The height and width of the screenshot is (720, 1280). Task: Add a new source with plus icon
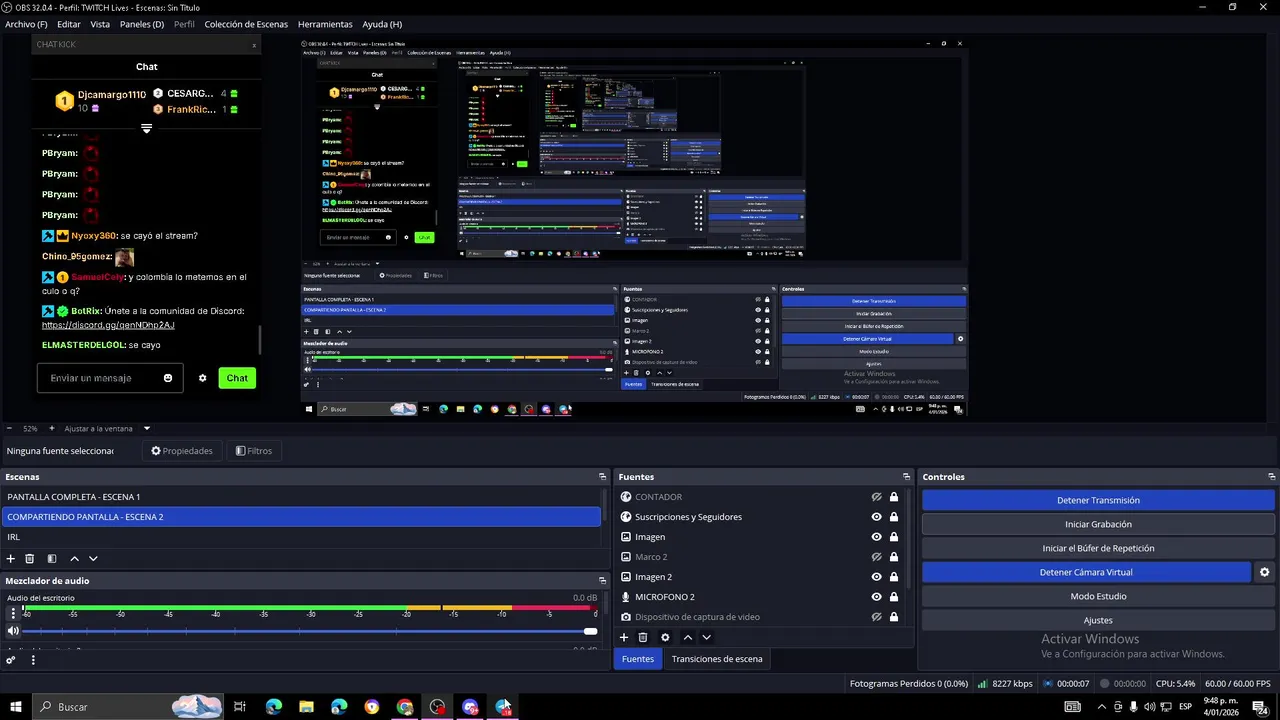[624, 637]
